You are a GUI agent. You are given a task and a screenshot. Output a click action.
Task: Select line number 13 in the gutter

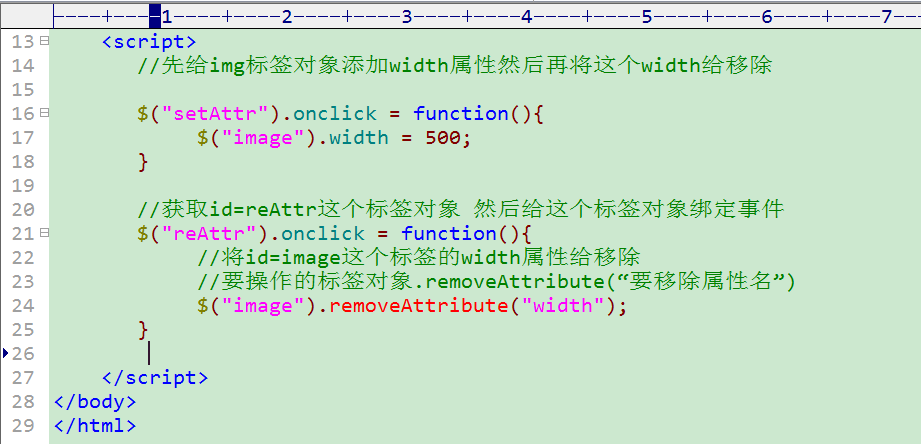click(x=23, y=42)
